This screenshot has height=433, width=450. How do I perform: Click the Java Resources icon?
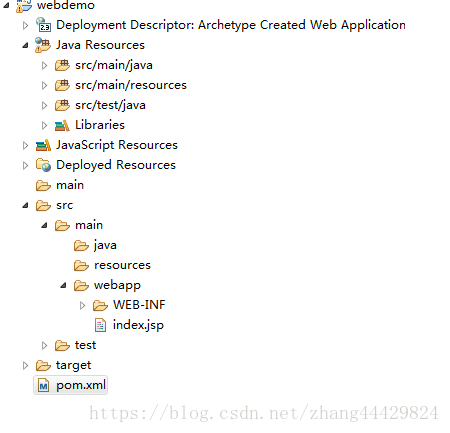click(43, 45)
